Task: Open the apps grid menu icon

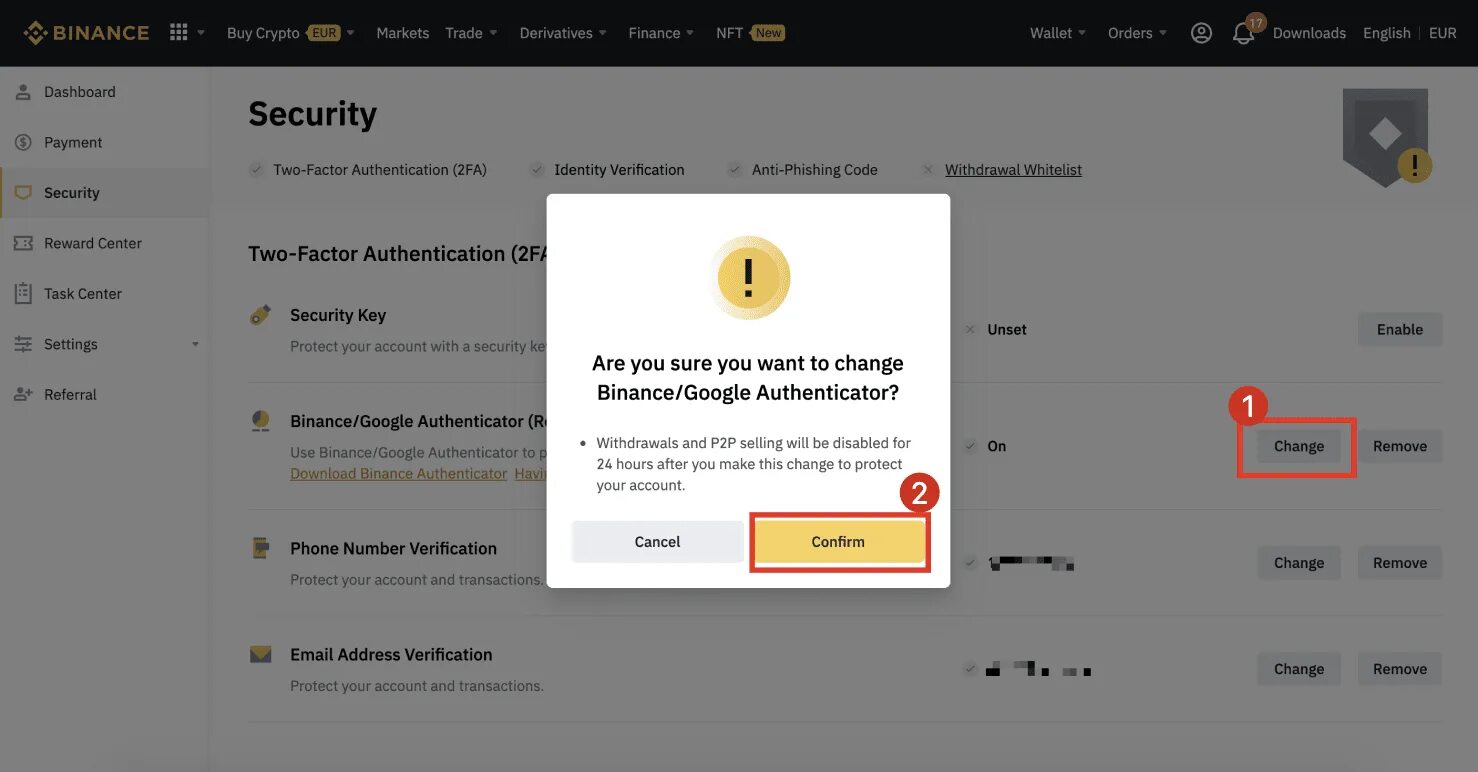Action: pyautogui.click(x=179, y=33)
